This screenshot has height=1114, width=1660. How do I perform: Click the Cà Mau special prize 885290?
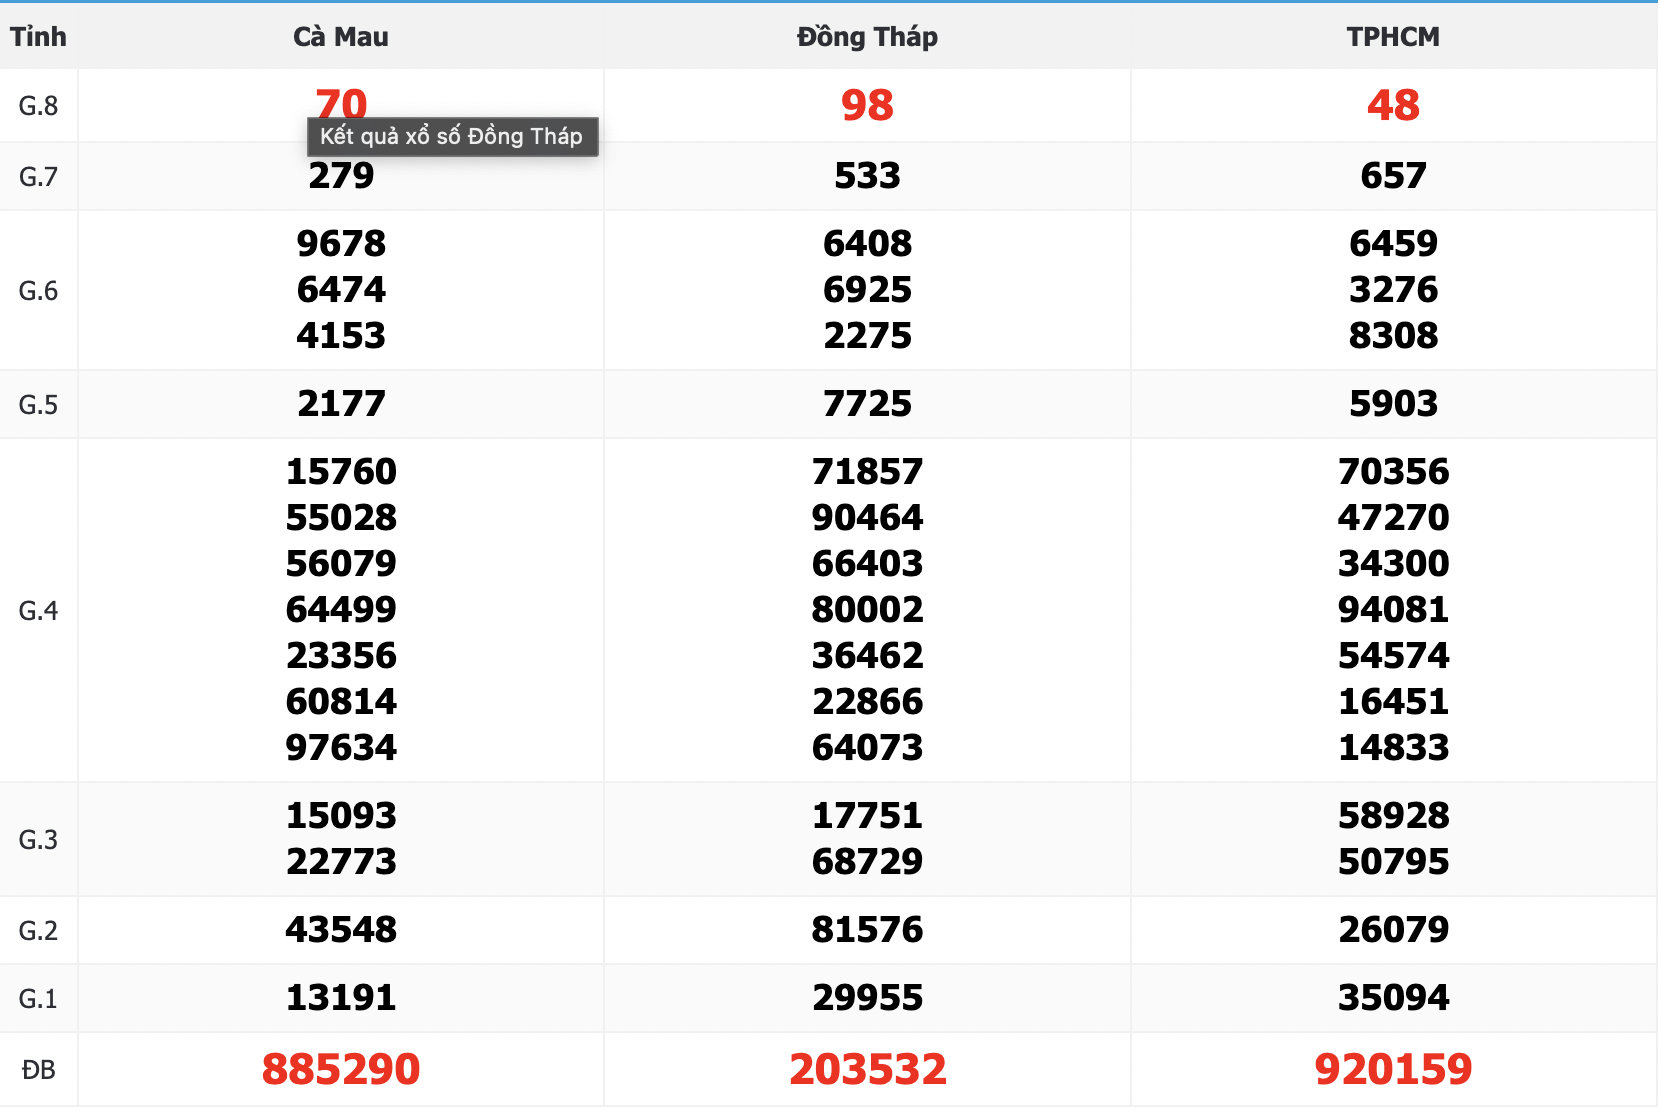(341, 1069)
